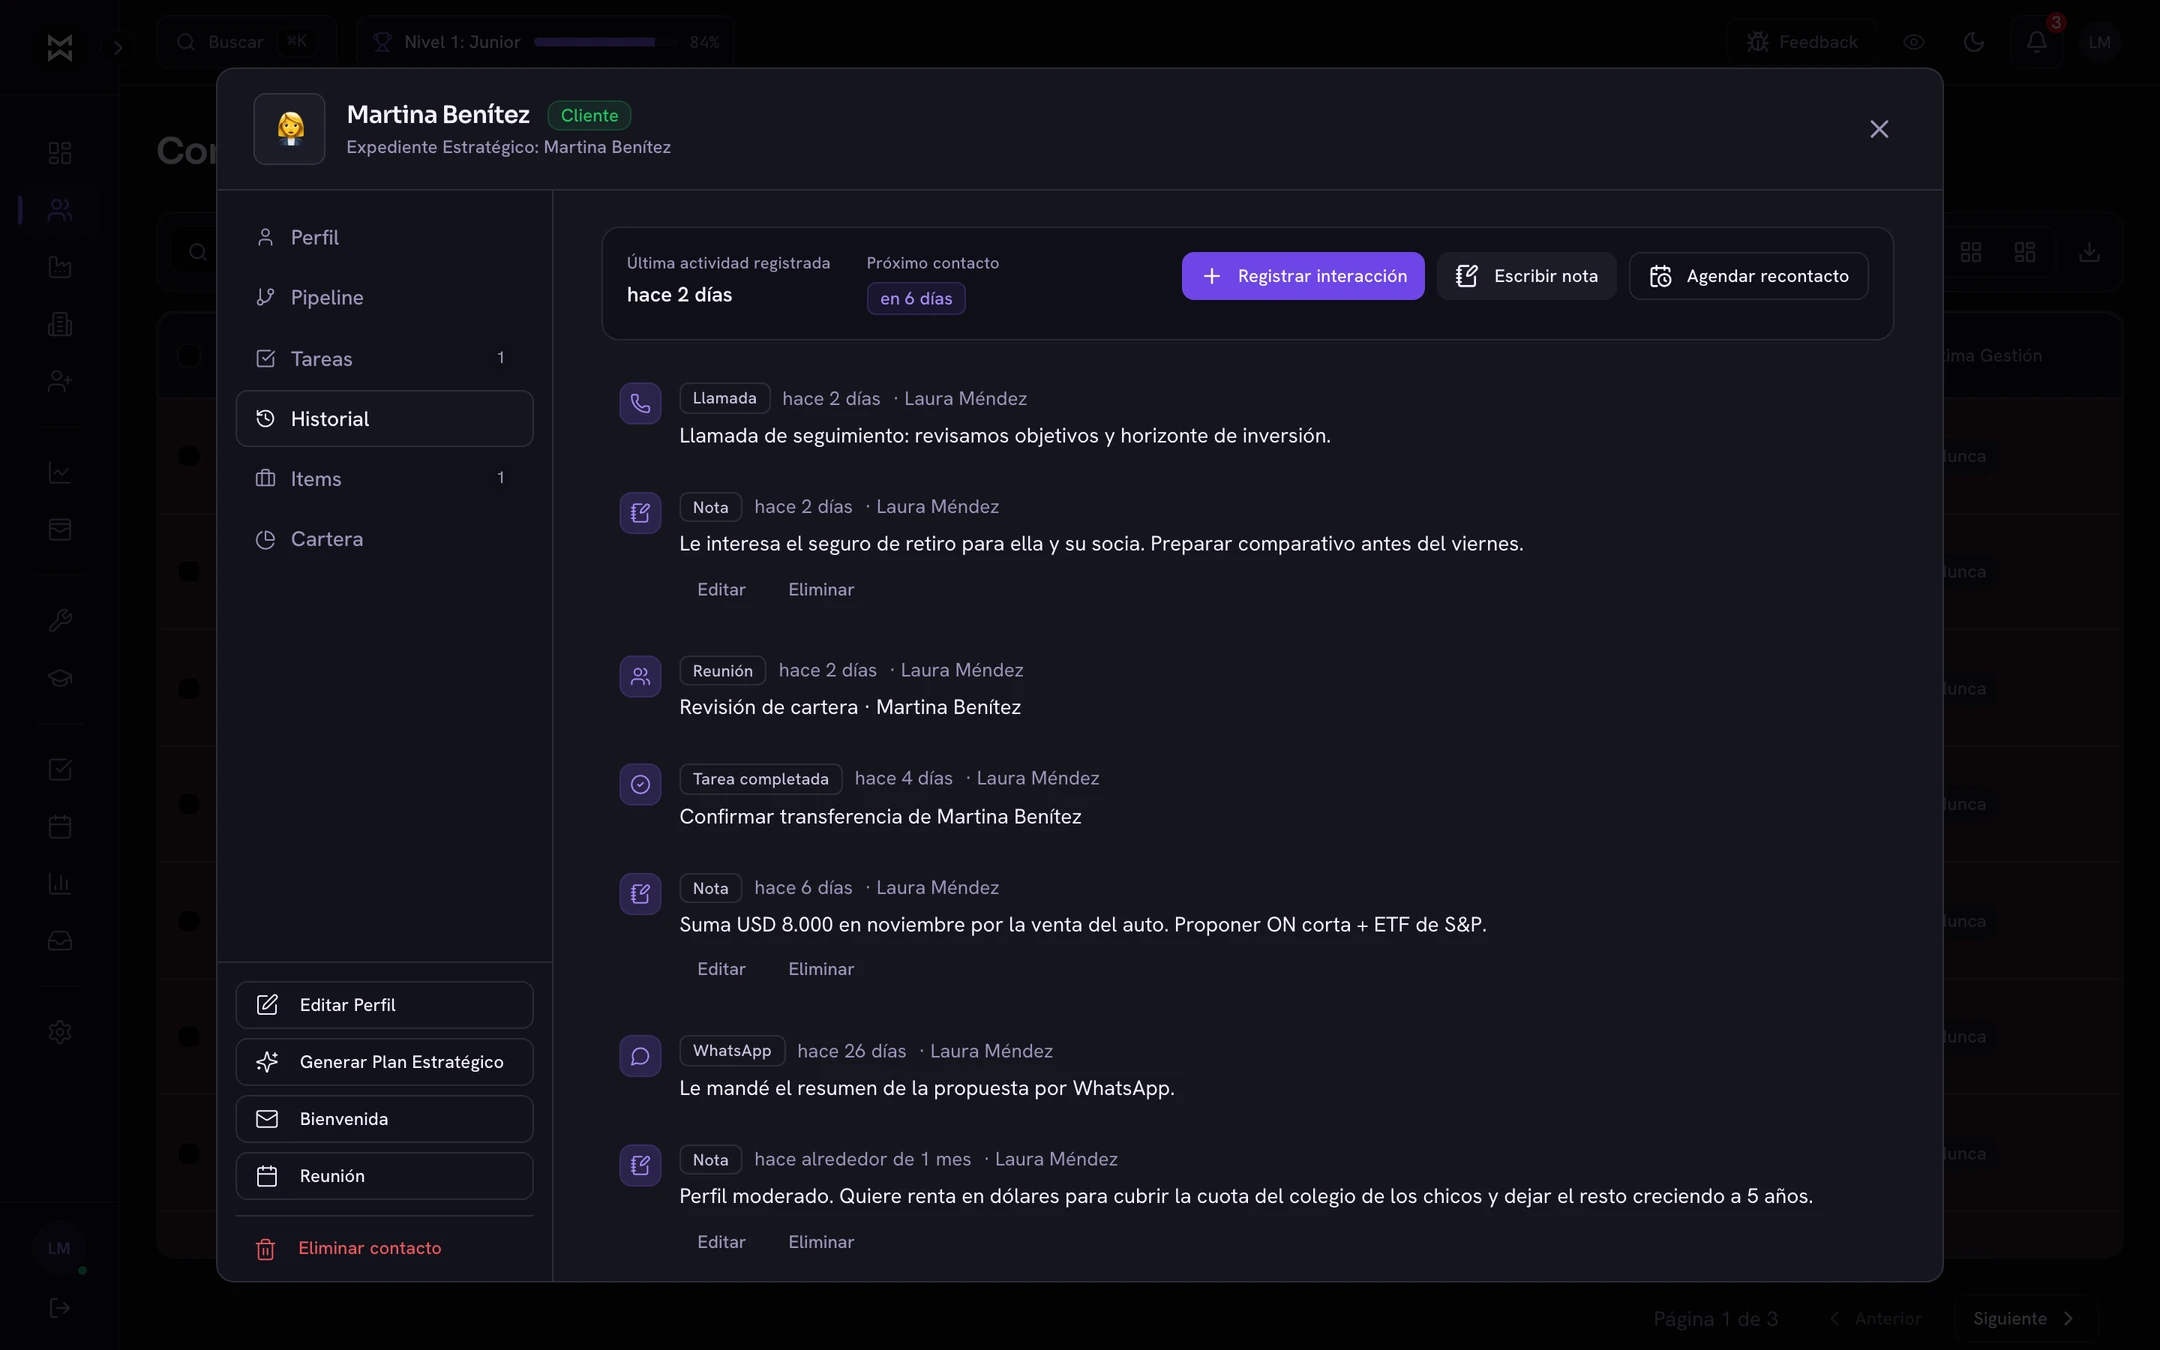The width and height of the screenshot is (2160, 1350).
Task: Click the Tarea completada check icon
Action: tap(640, 785)
